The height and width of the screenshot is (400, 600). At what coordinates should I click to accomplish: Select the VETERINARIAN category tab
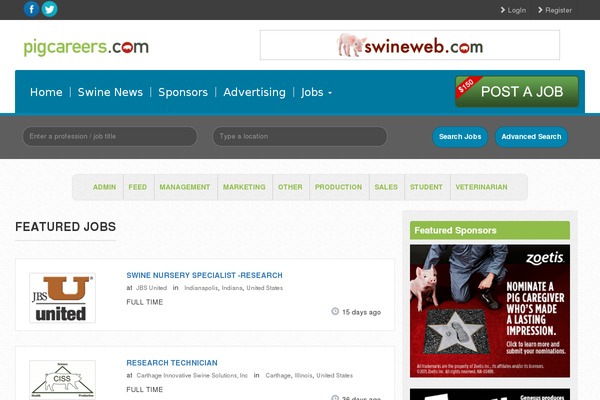point(481,187)
